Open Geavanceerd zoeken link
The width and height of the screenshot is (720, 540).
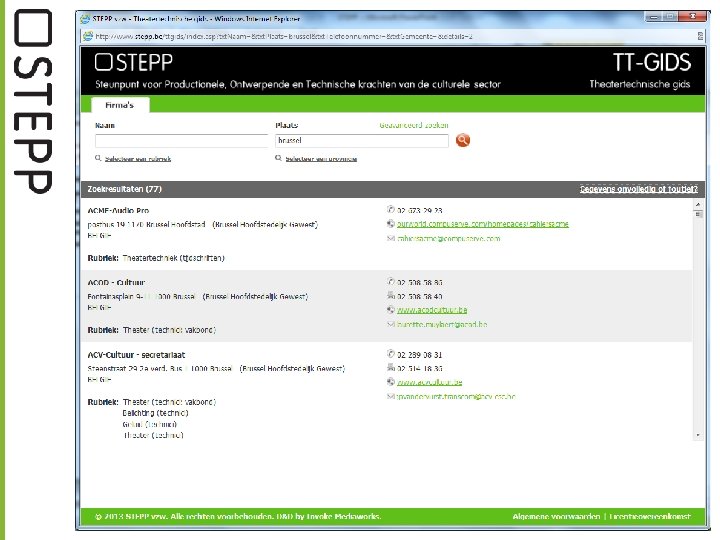pyautogui.click(x=414, y=125)
